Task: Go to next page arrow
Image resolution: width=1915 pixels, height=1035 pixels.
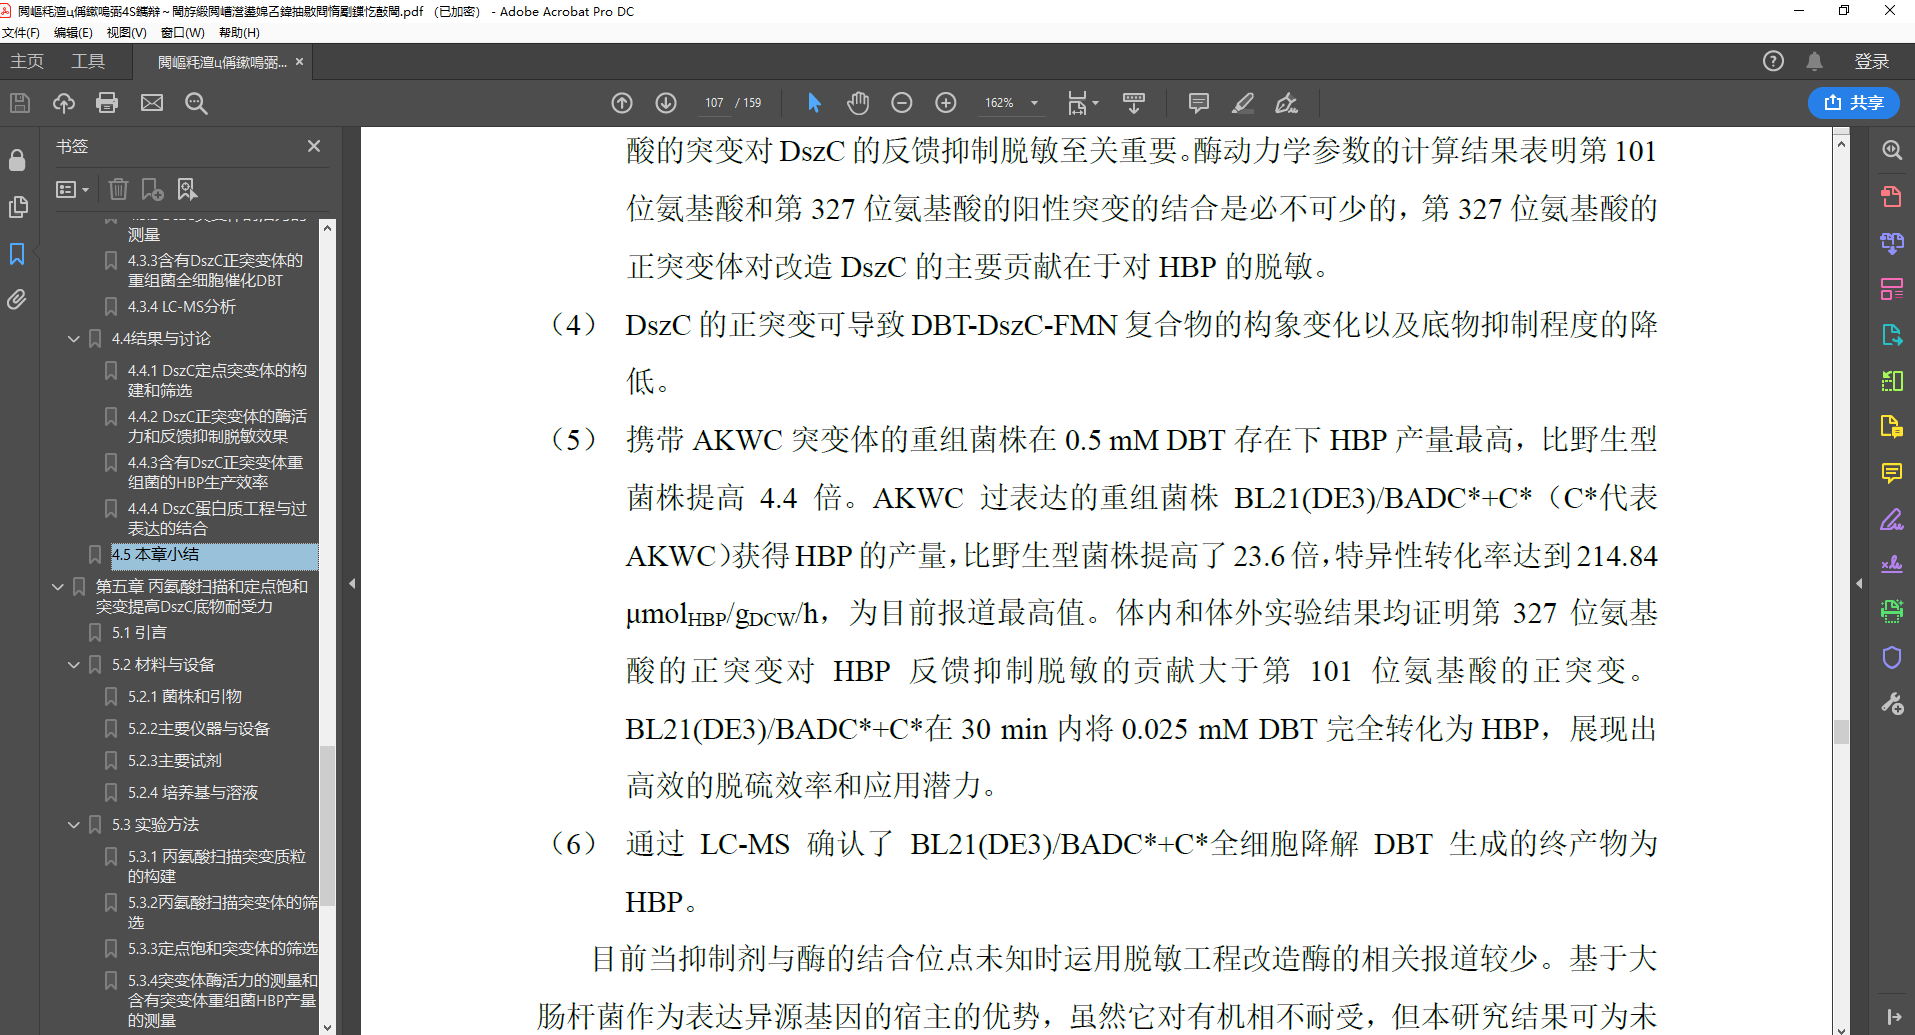Action: click(666, 103)
